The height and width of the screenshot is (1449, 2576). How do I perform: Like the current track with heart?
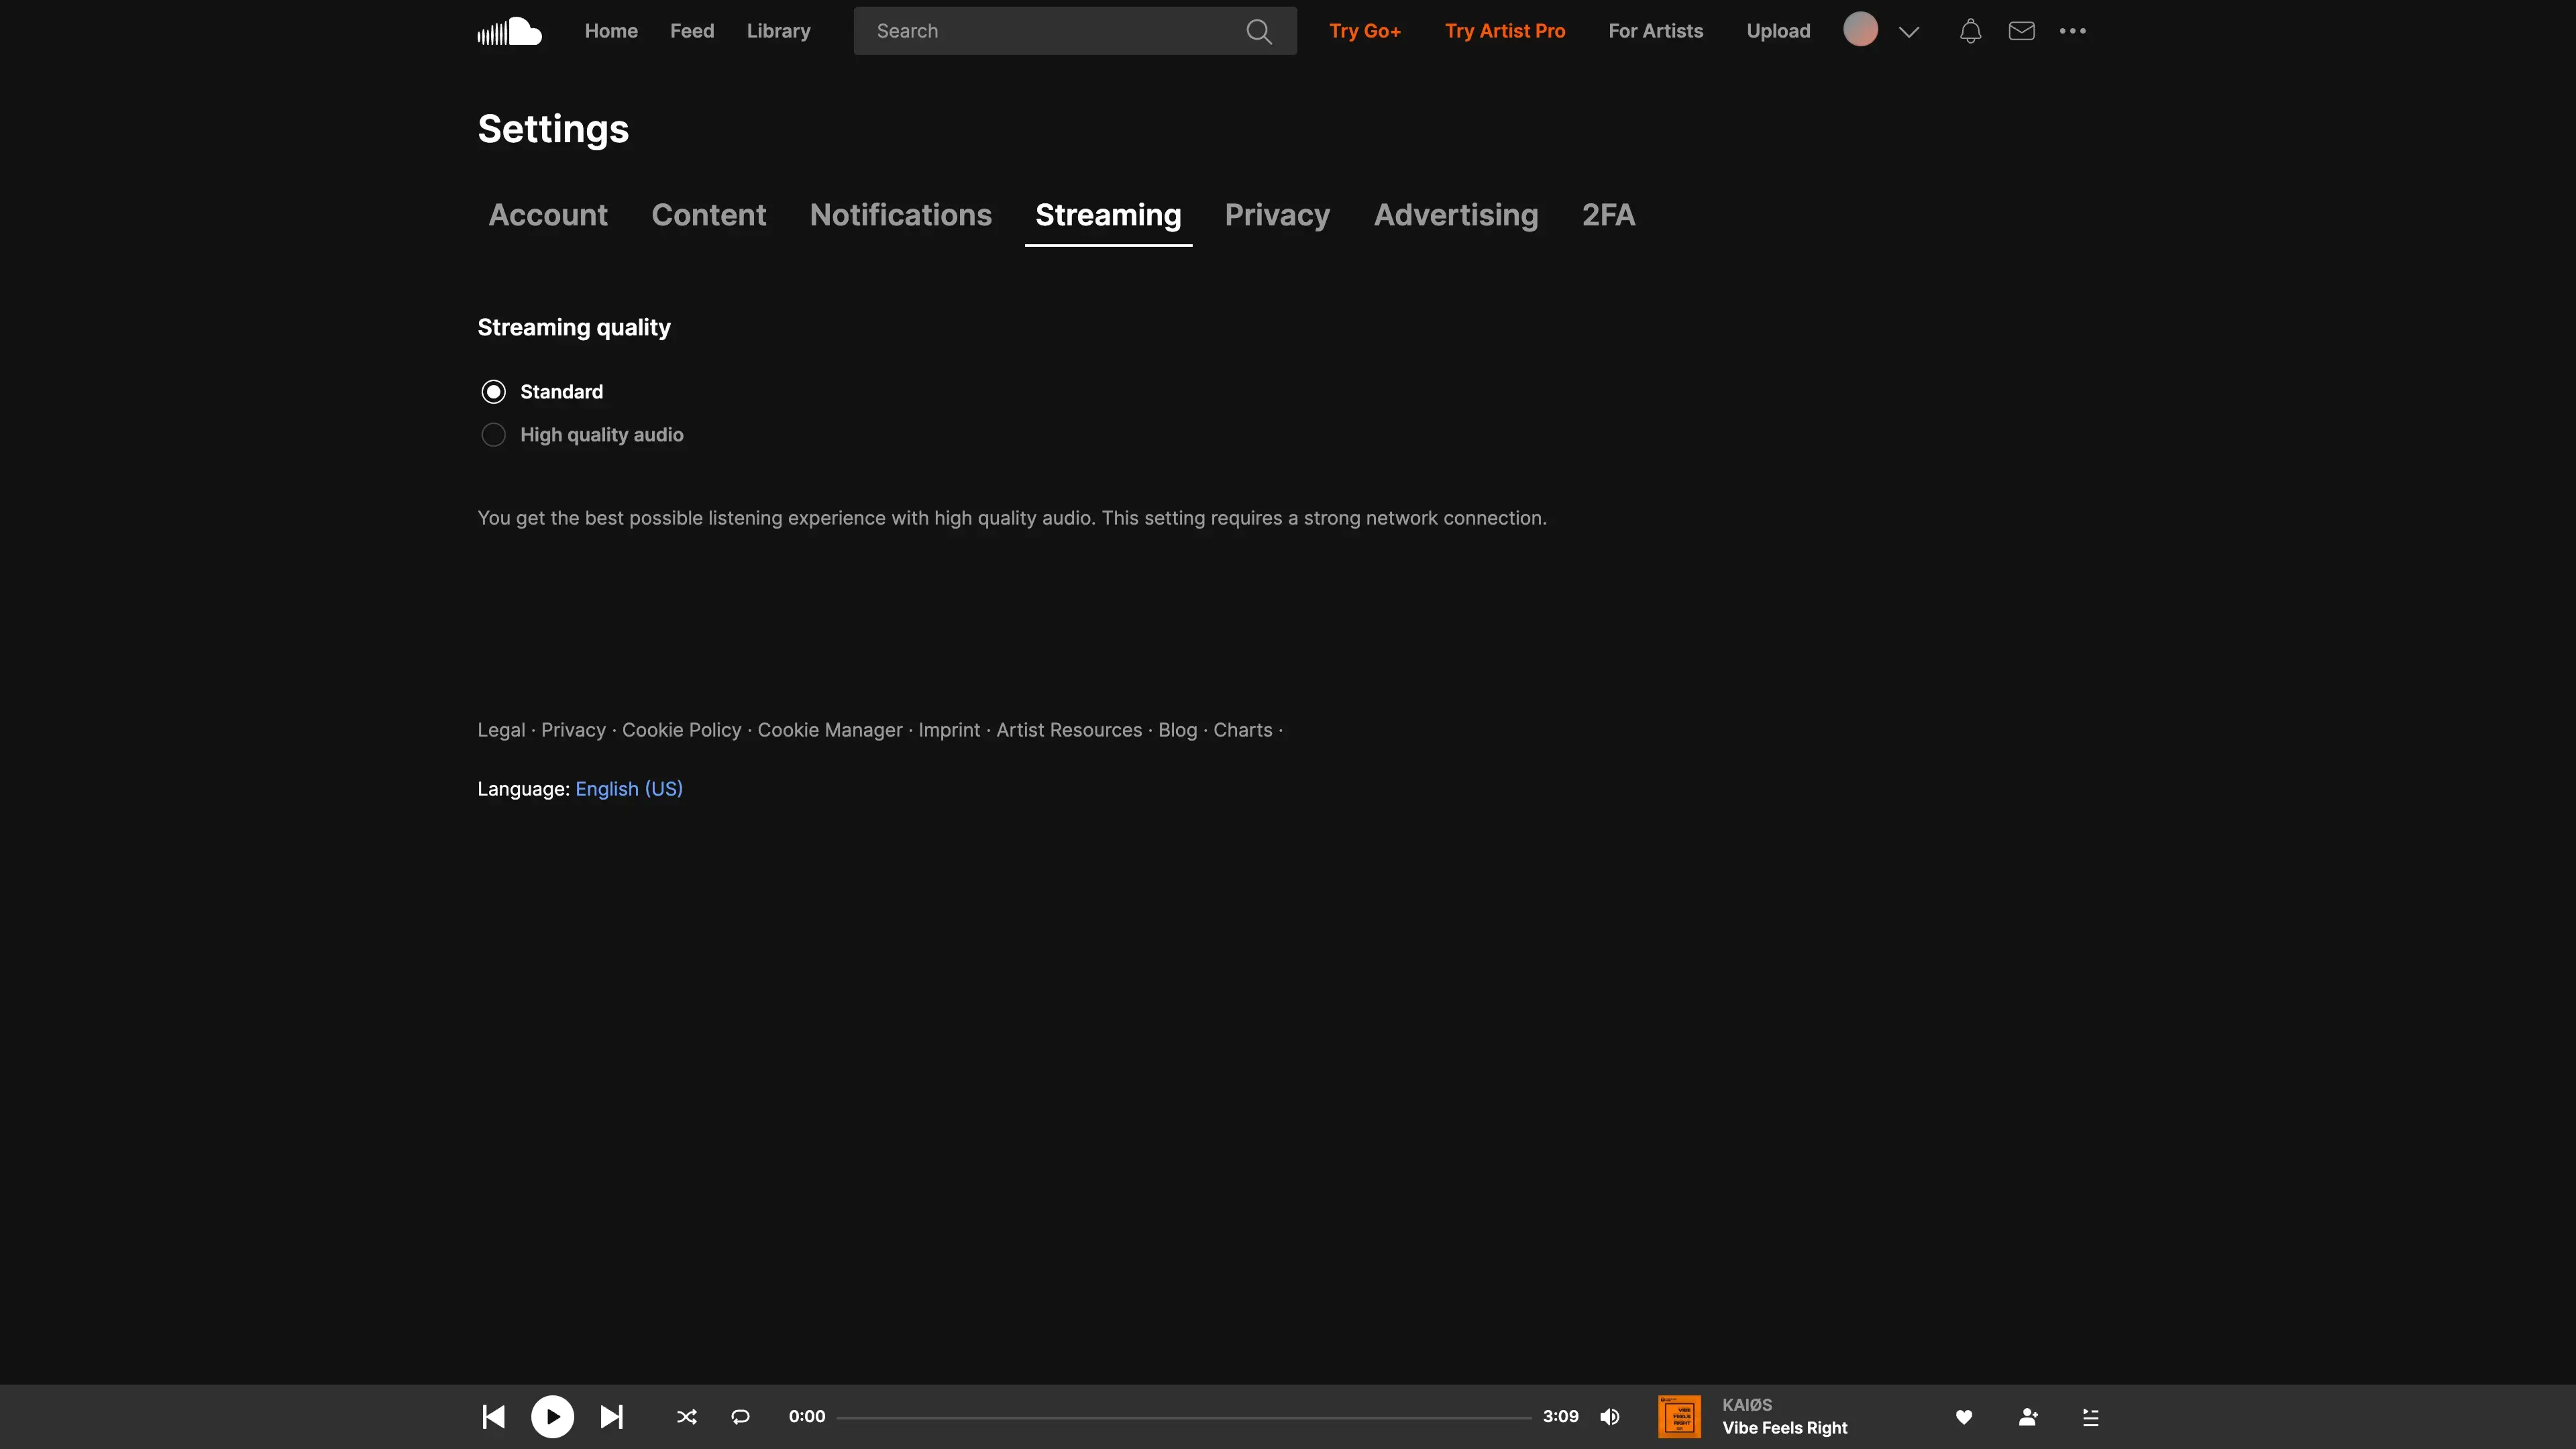pos(1963,1416)
